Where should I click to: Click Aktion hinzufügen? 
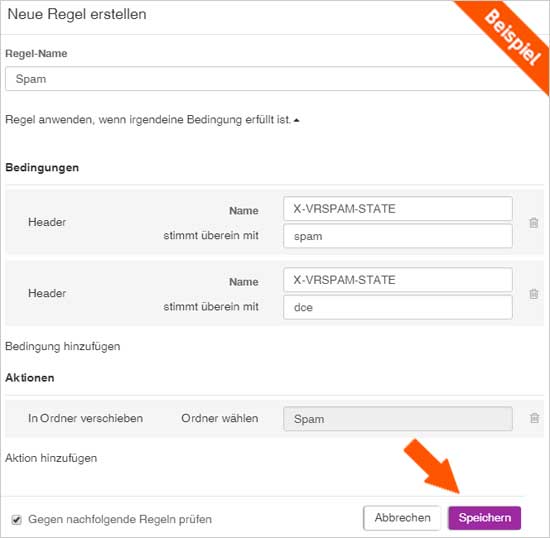pos(51,458)
